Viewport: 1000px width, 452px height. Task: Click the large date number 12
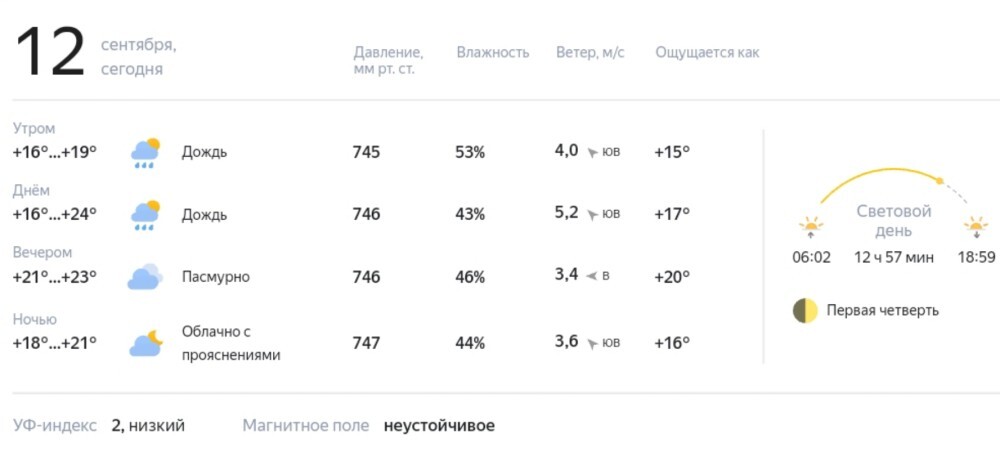click(x=50, y=54)
